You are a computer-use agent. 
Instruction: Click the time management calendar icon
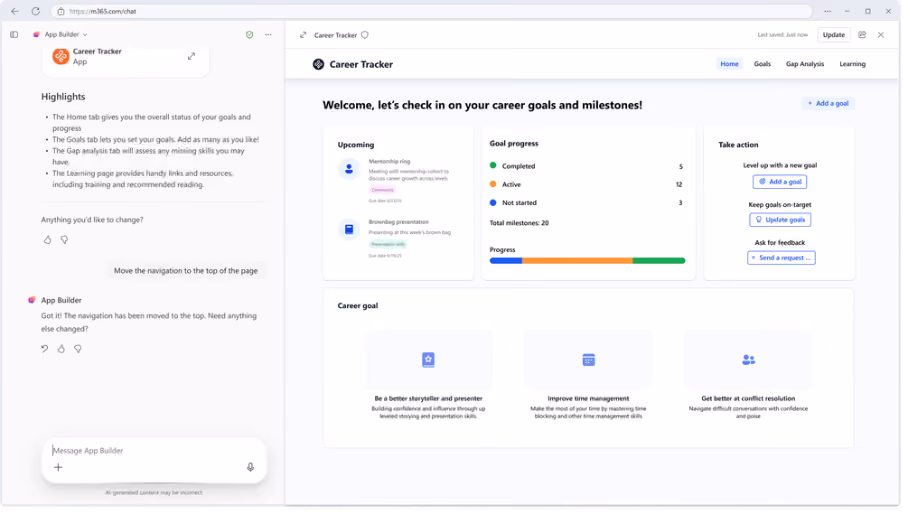point(588,360)
